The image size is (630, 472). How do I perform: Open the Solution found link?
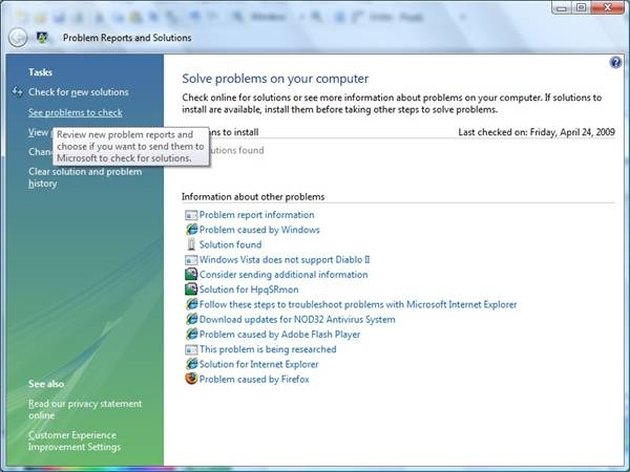click(231, 245)
